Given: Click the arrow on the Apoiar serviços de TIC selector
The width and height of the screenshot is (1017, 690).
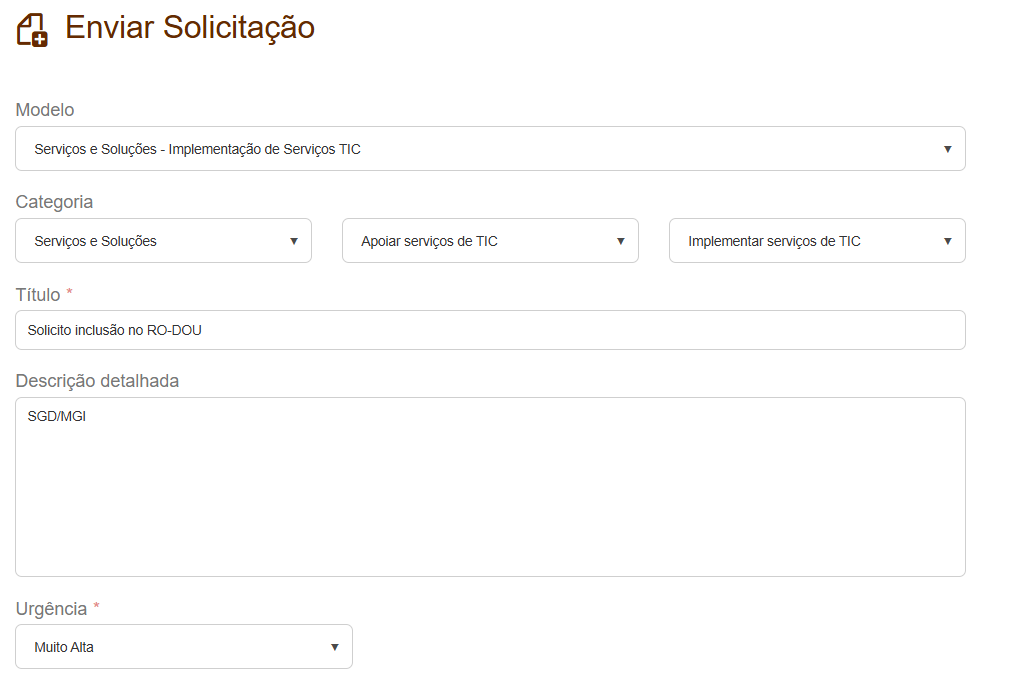Looking at the screenshot, I should coord(620,240).
